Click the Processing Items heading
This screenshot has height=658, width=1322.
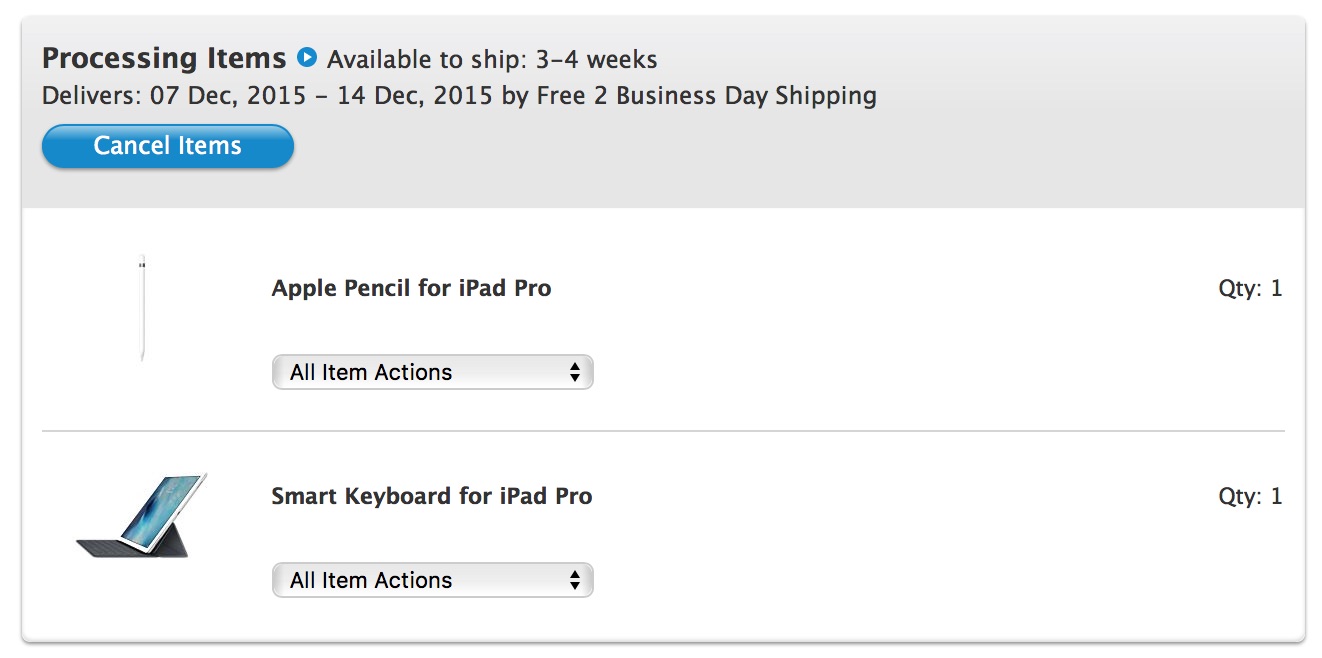tap(164, 59)
